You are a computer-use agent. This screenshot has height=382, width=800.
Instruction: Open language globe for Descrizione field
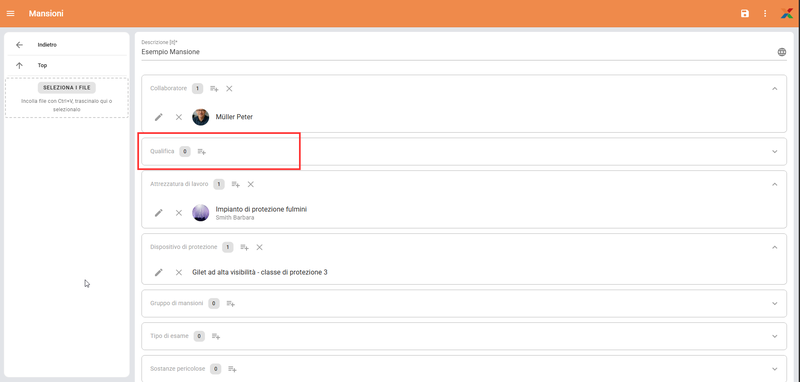point(782,52)
